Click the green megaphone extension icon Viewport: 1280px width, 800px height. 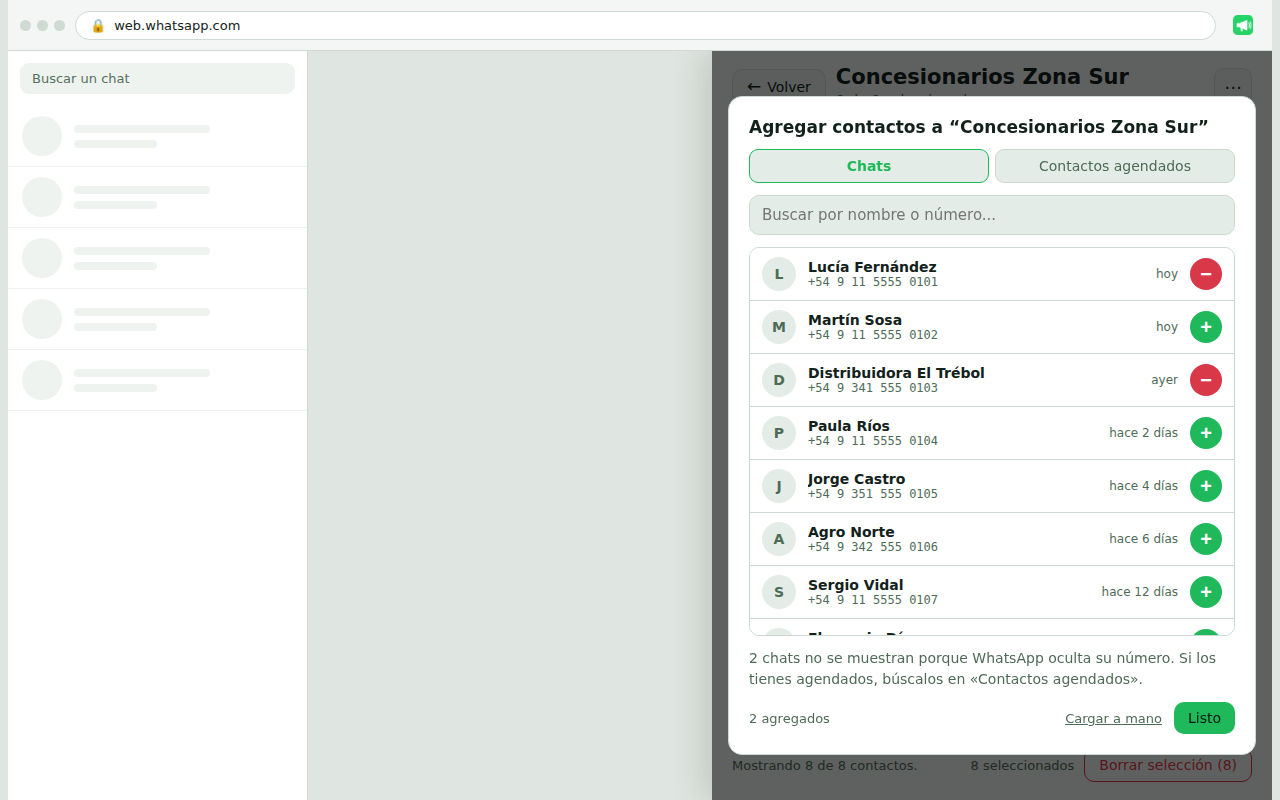(x=1243, y=25)
